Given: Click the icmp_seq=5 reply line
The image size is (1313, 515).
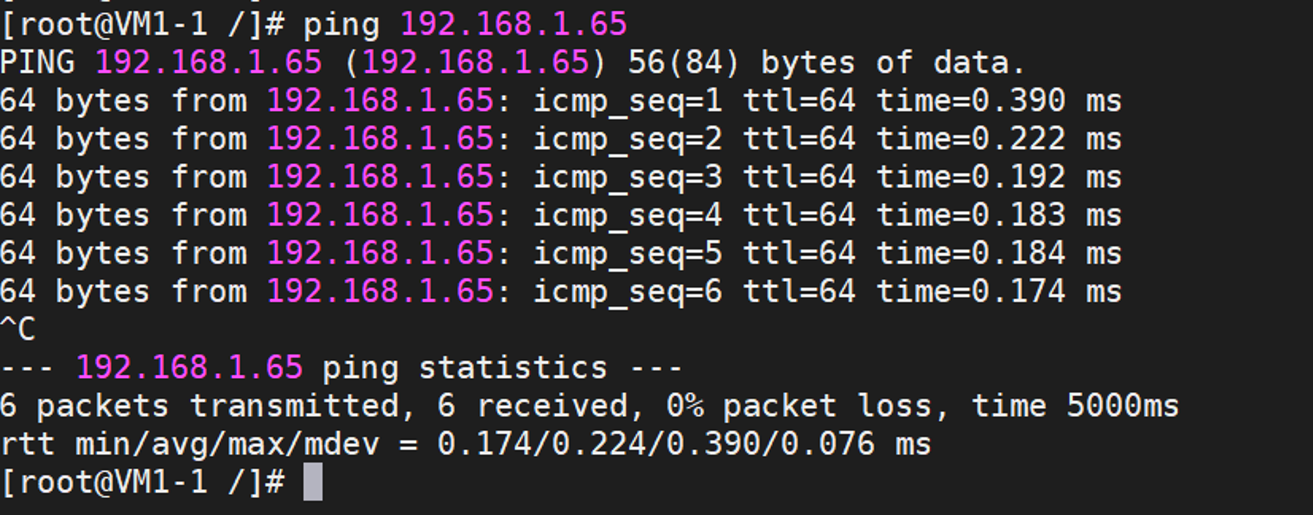Looking at the screenshot, I should coord(560,253).
